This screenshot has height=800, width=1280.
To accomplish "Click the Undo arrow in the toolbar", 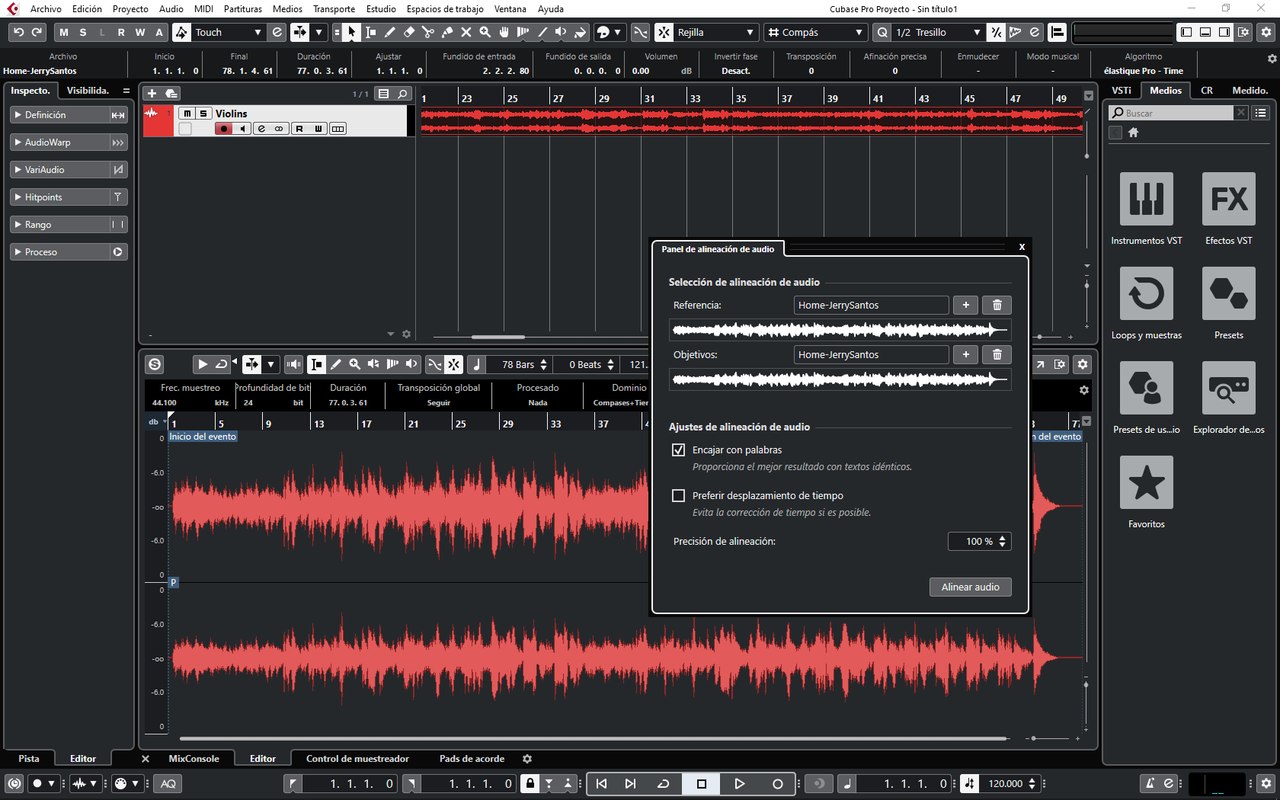I will 19,32.
